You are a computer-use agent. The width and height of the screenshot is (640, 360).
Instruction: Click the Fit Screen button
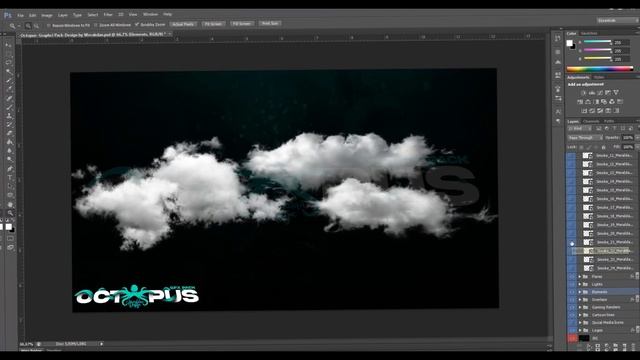pos(213,24)
